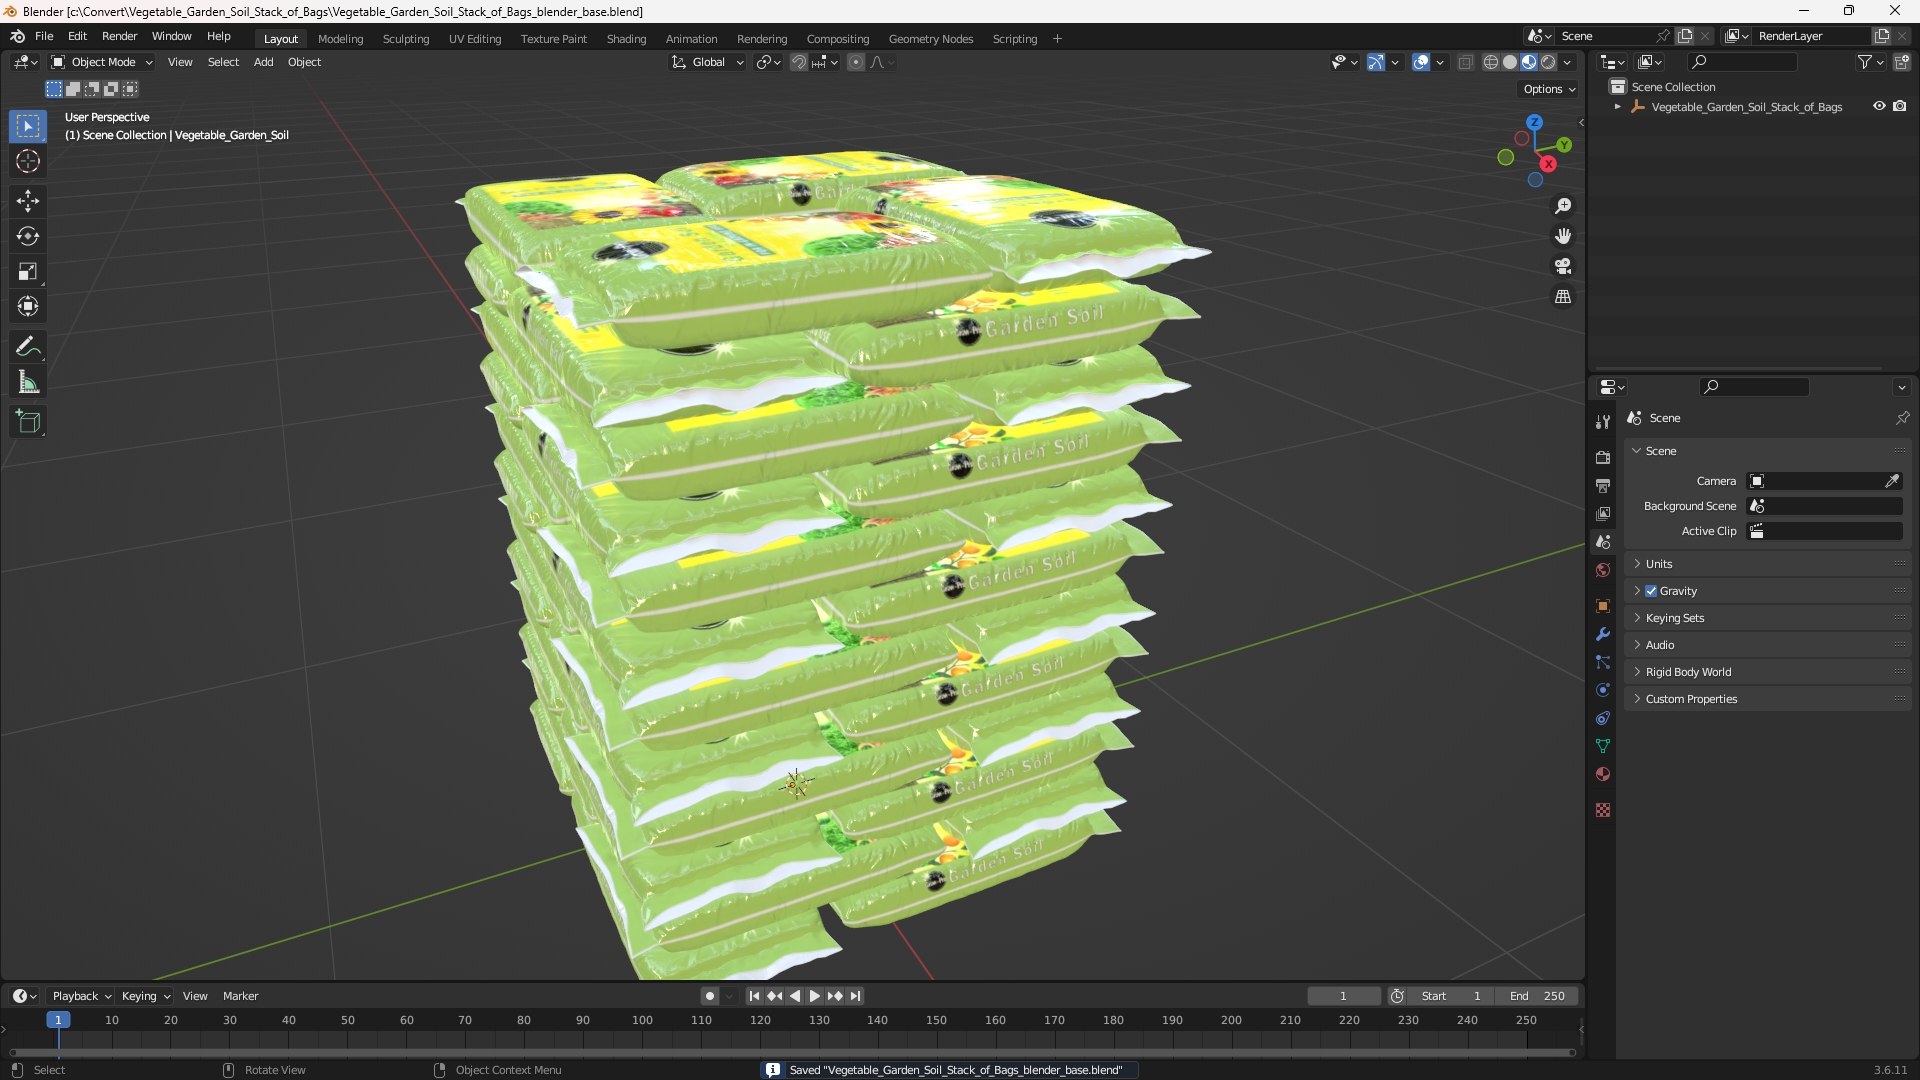Open the viewport Add menu

263,62
